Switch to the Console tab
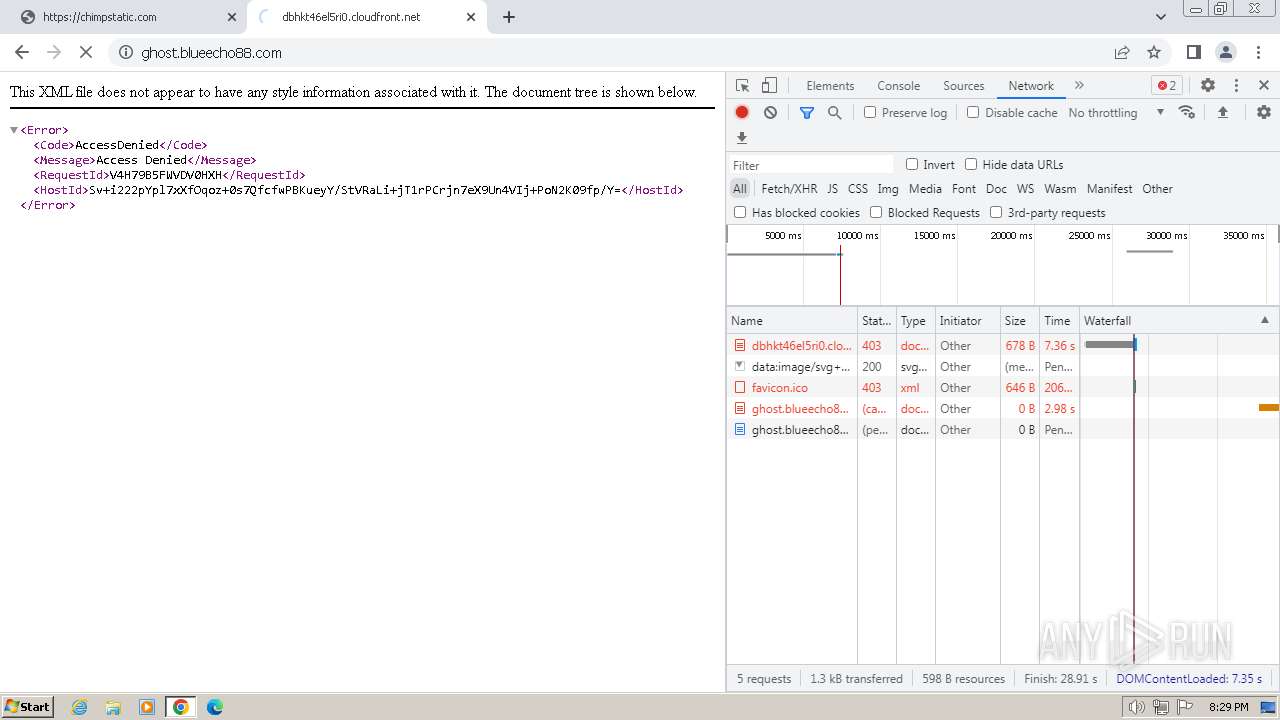1280x720 pixels. point(898,86)
